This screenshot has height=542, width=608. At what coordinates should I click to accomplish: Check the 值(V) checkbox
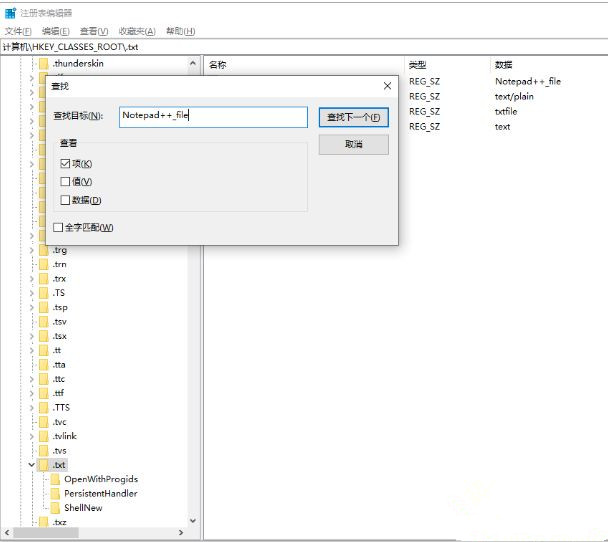[65, 181]
